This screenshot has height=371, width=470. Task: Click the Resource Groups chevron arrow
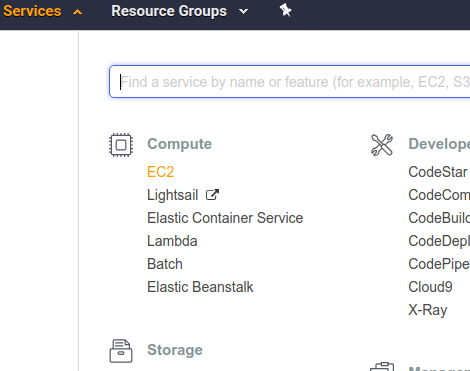(244, 12)
